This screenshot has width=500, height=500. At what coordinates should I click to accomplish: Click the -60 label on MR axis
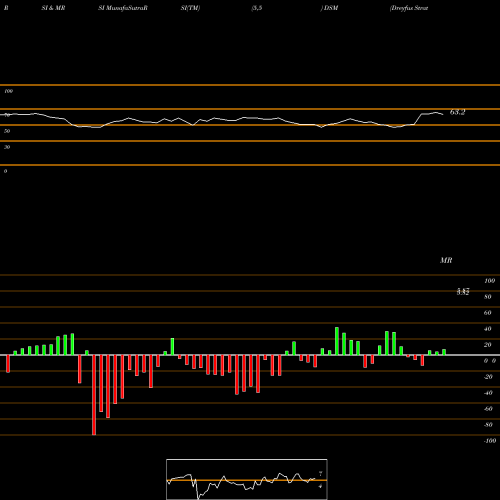point(488,409)
